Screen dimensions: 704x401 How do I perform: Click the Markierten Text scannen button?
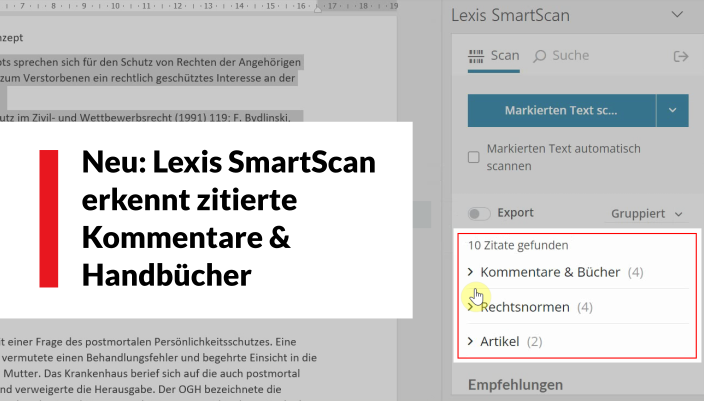point(561,110)
